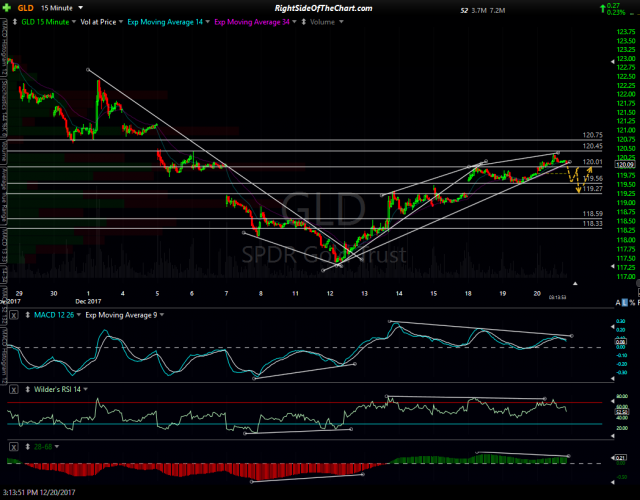640x500 pixels.
Task: Click the 0.08 MACD value tag
Action: pos(620,342)
